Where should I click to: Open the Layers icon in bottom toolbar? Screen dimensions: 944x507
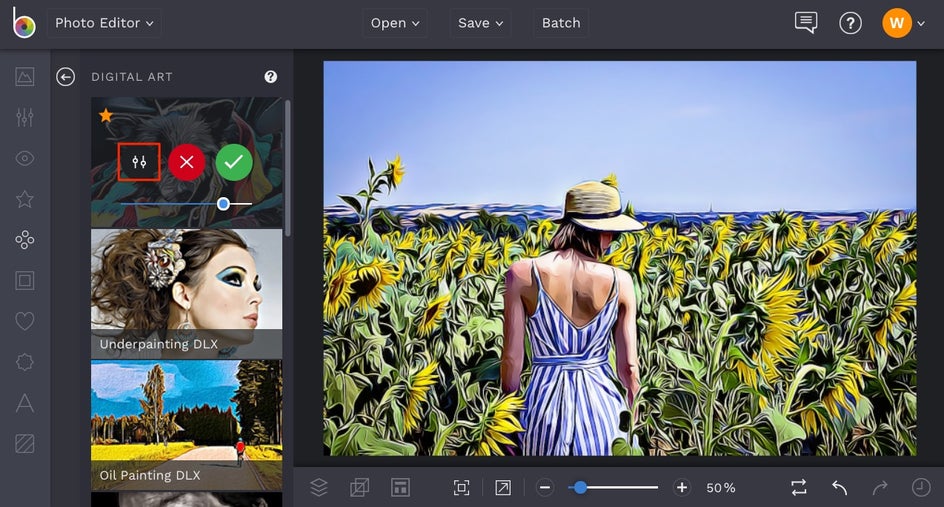(x=318, y=487)
